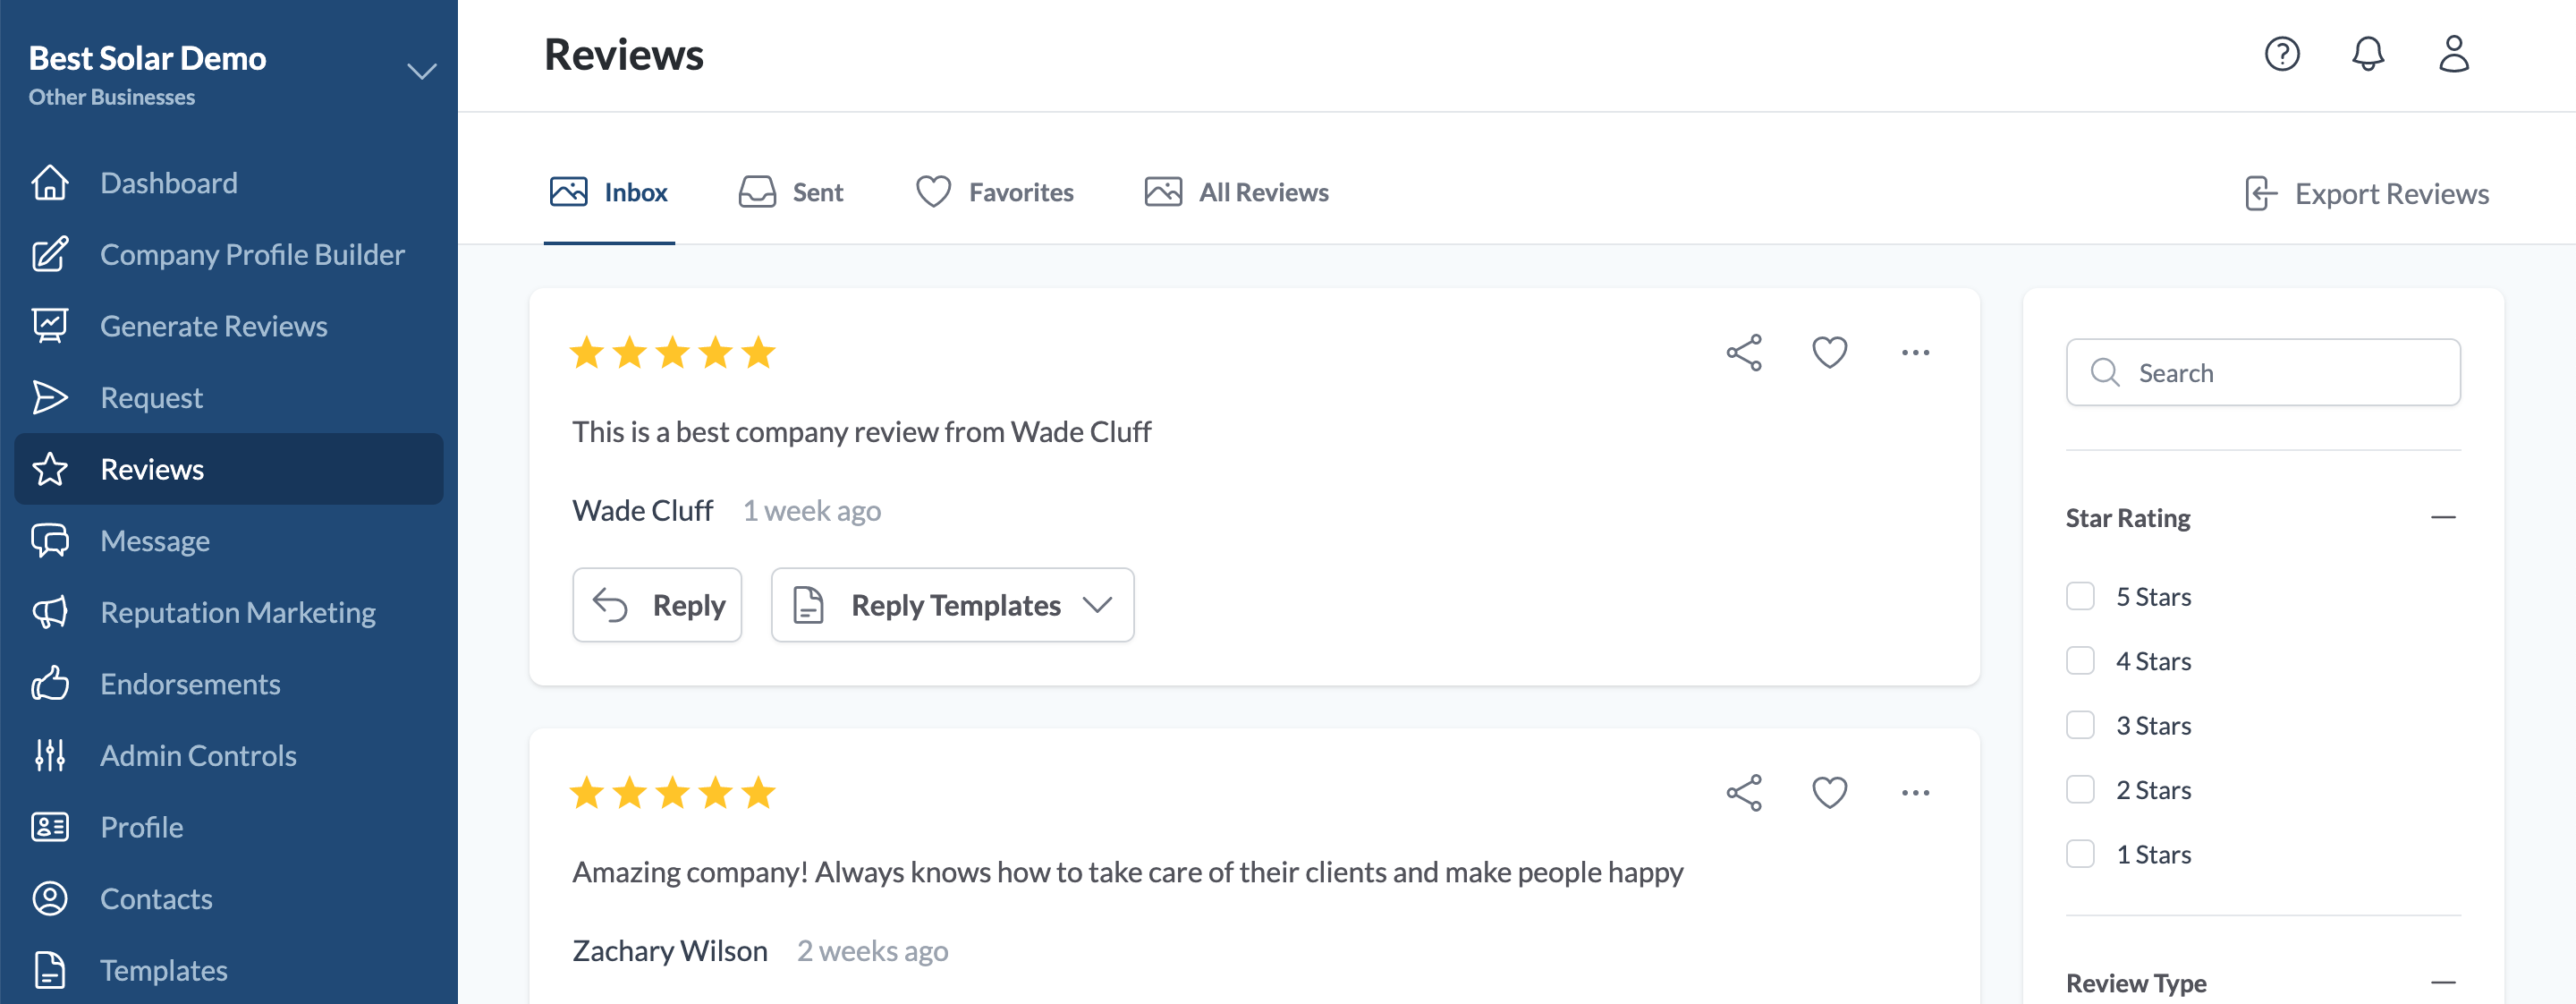2576x1004 pixels.
Task: Tick the 1 Stars checkbox
Action: 2080,855
